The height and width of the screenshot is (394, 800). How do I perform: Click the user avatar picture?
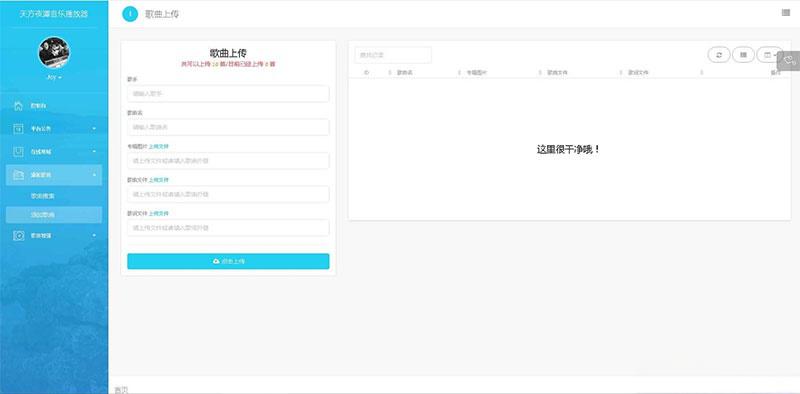(54, 53)
